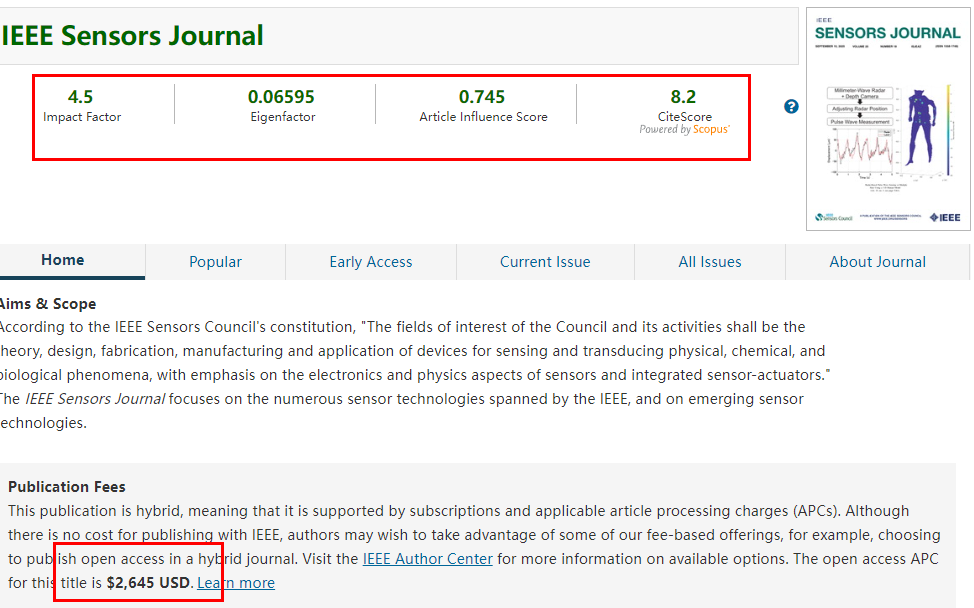Visit the IEEE Author Center link

[427, 559]
